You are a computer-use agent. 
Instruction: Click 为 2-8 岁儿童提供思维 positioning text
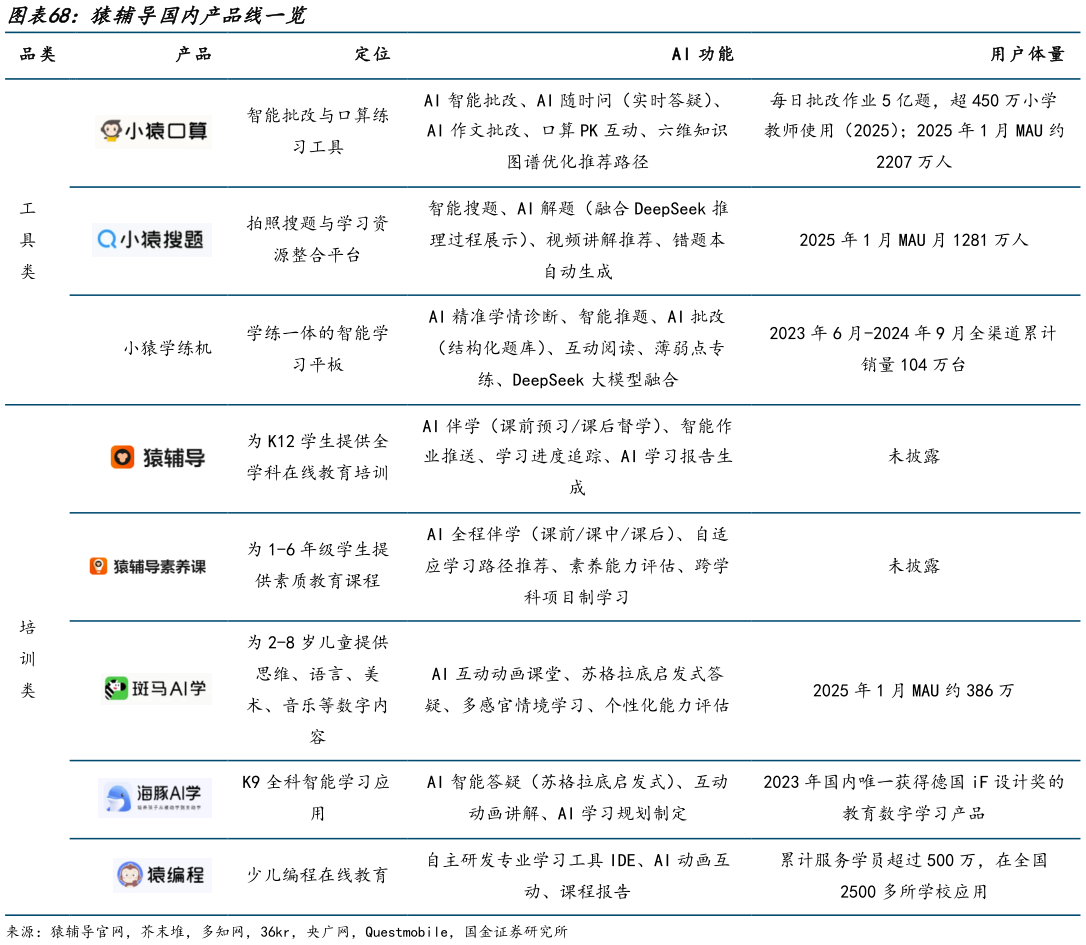[x=318, y=689]
